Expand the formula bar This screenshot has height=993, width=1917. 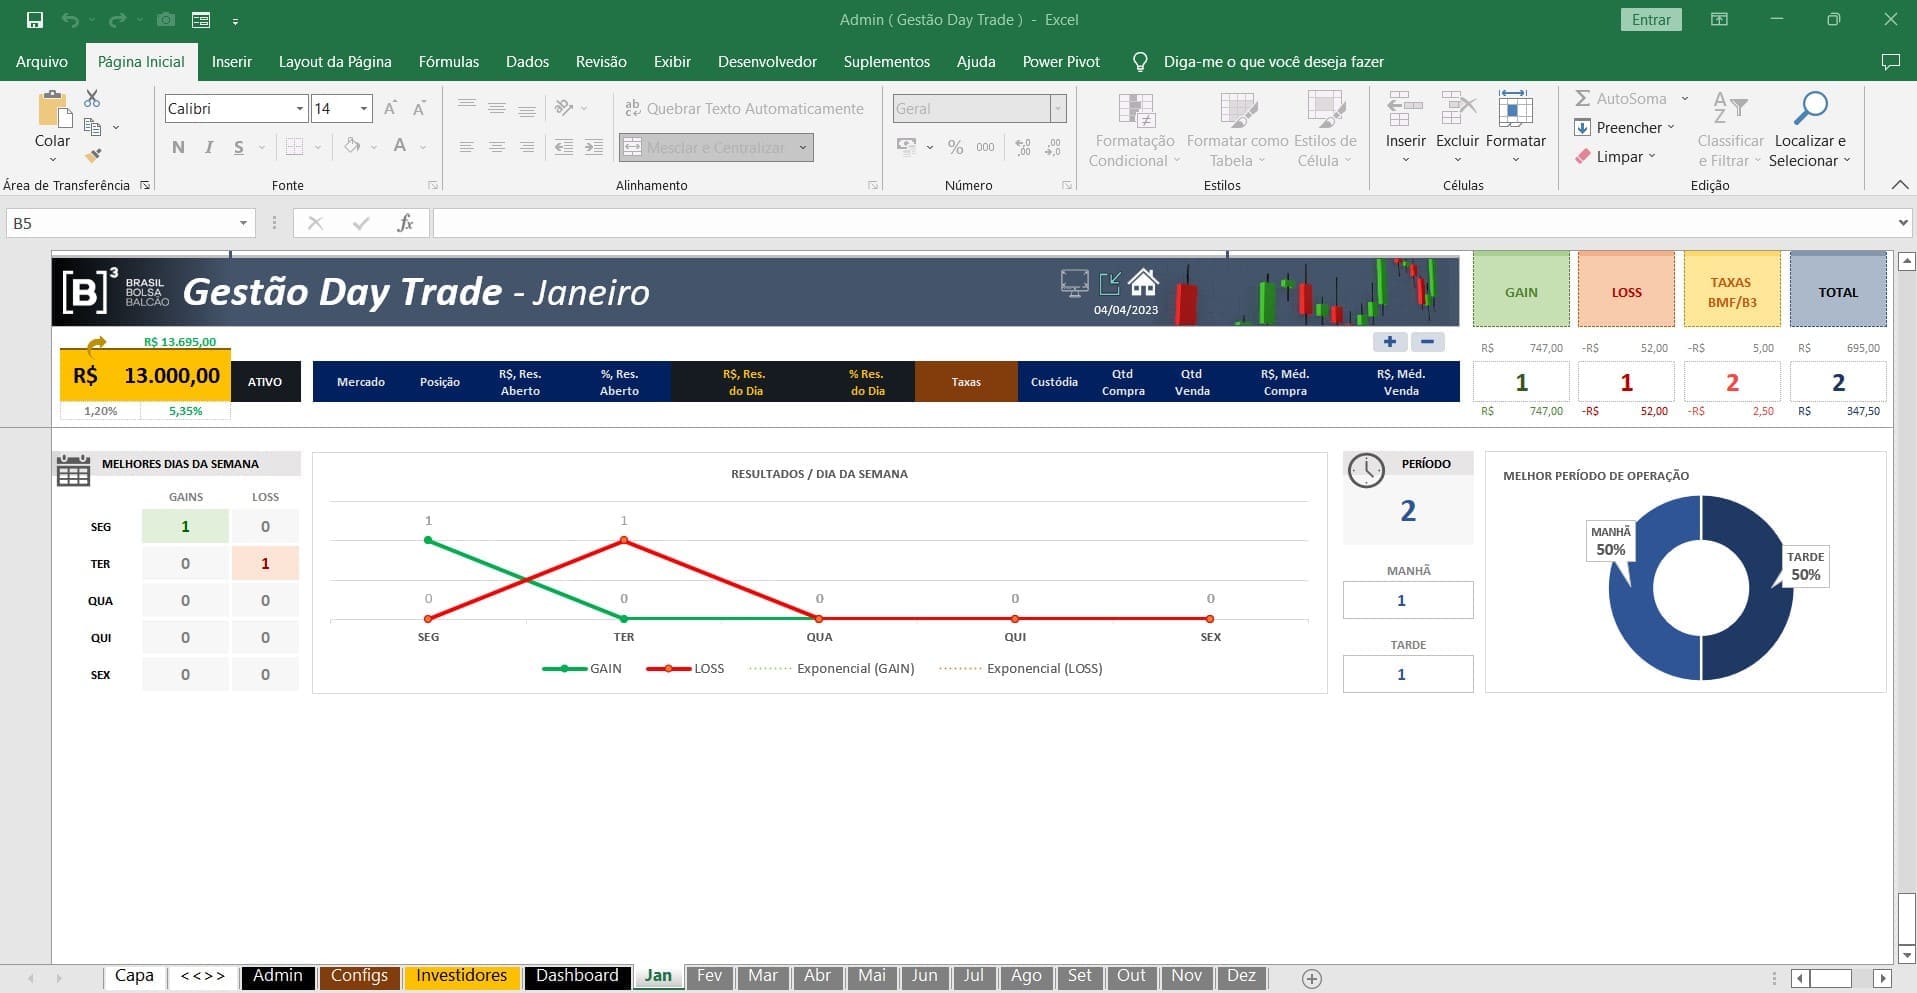point(1902,222)
